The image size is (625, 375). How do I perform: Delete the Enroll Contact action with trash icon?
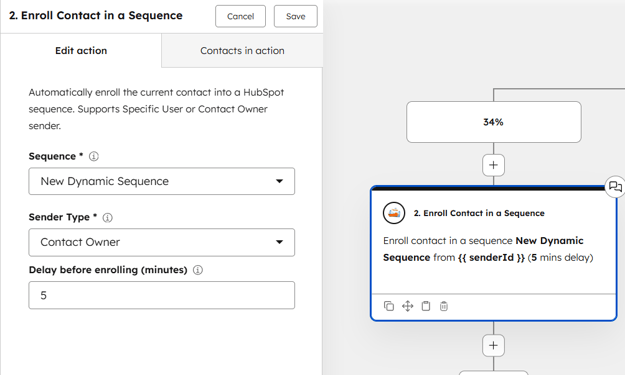pos(444,306)
